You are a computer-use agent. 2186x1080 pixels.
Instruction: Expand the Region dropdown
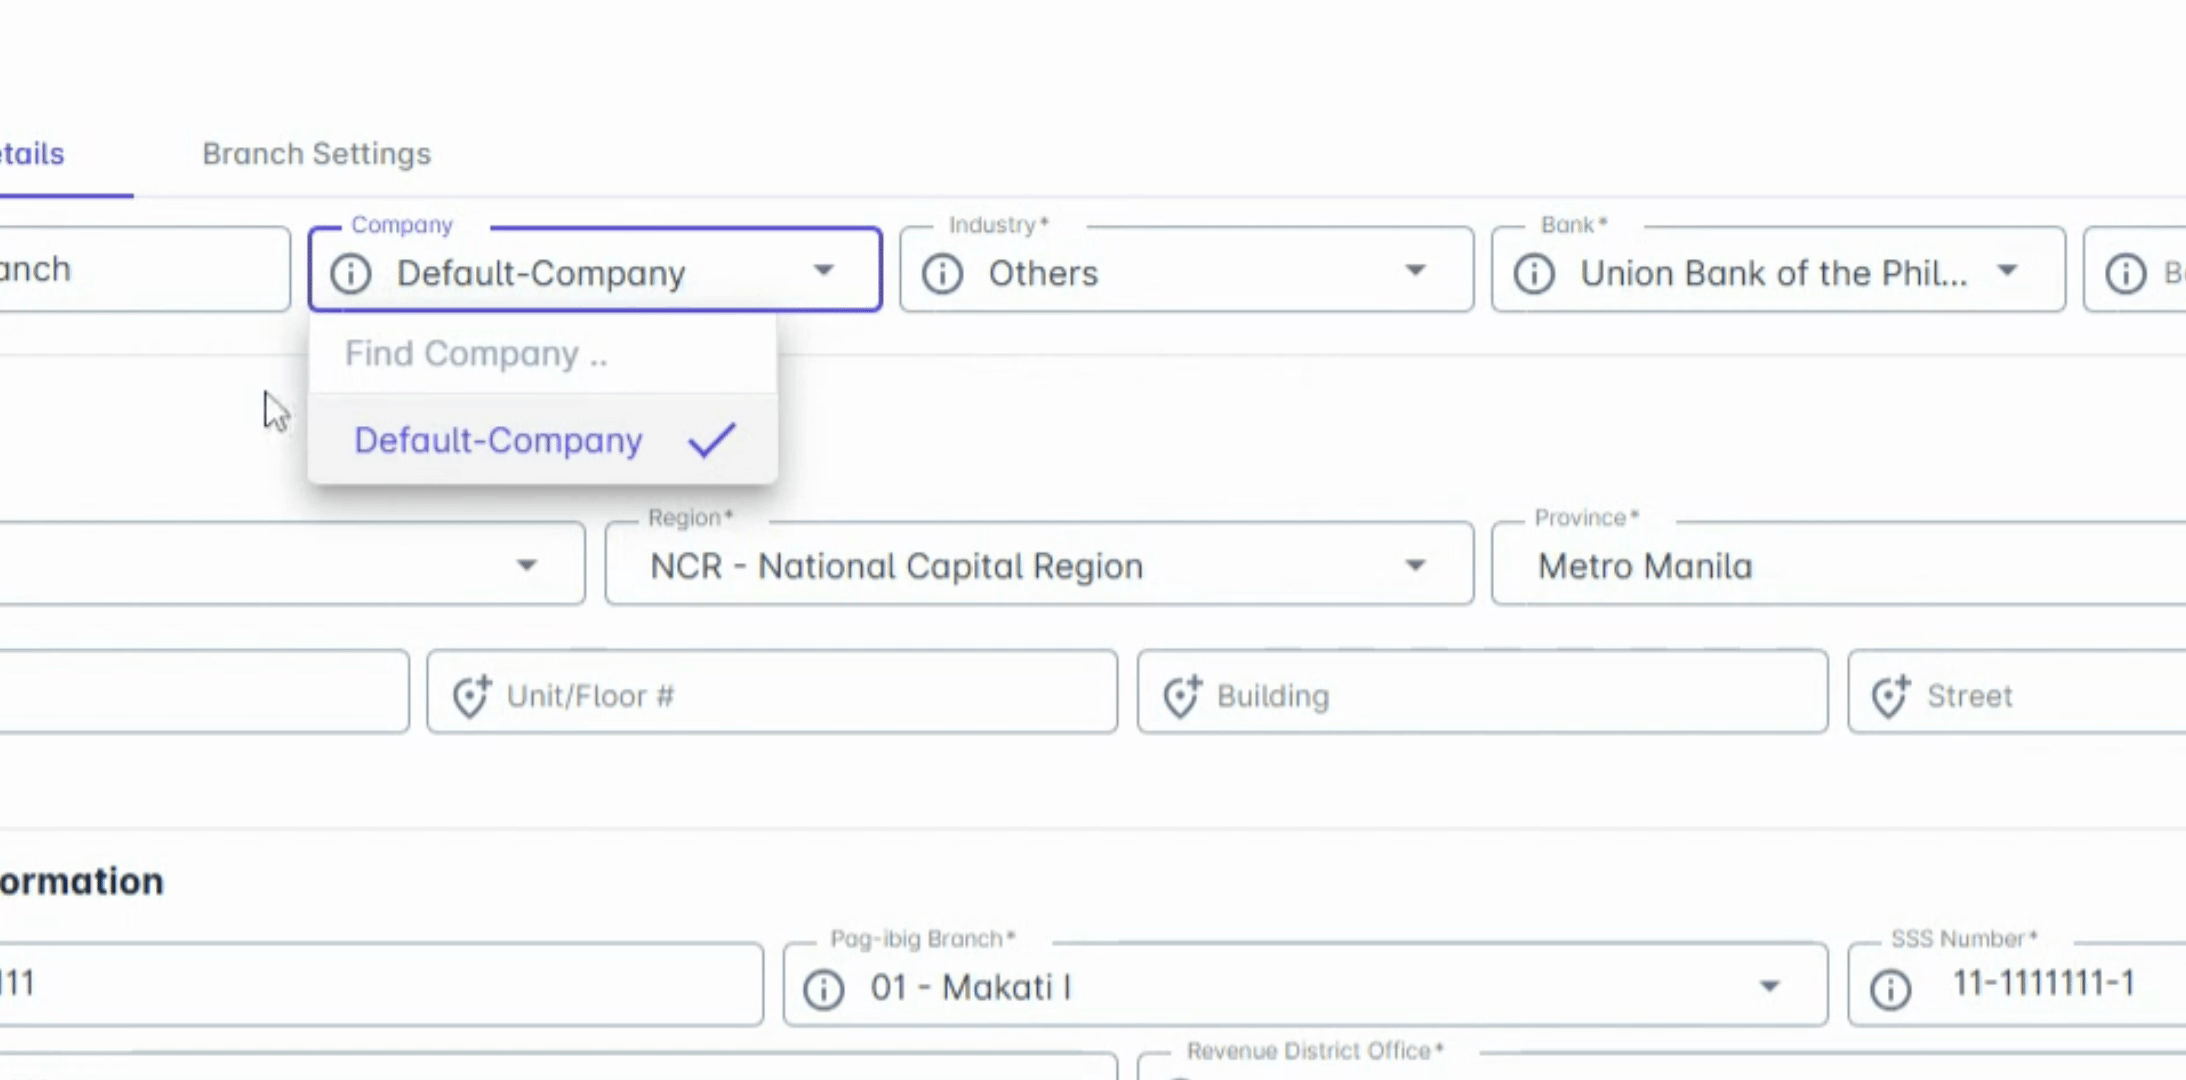(1415, 566)
